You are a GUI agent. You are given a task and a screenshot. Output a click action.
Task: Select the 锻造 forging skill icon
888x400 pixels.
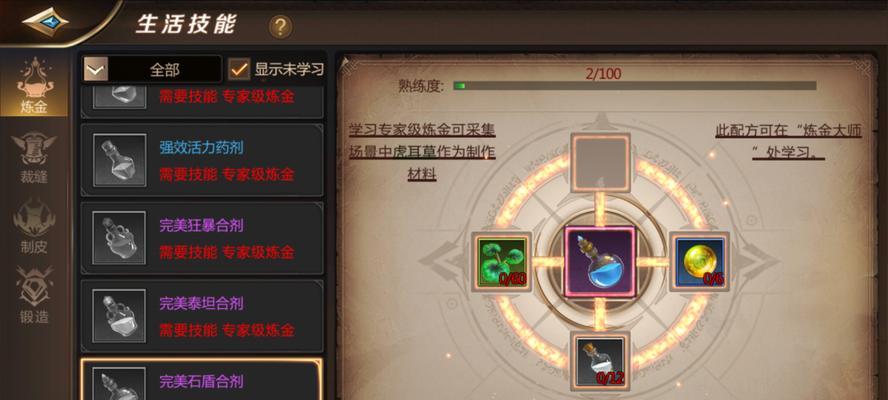pos(33,295)
